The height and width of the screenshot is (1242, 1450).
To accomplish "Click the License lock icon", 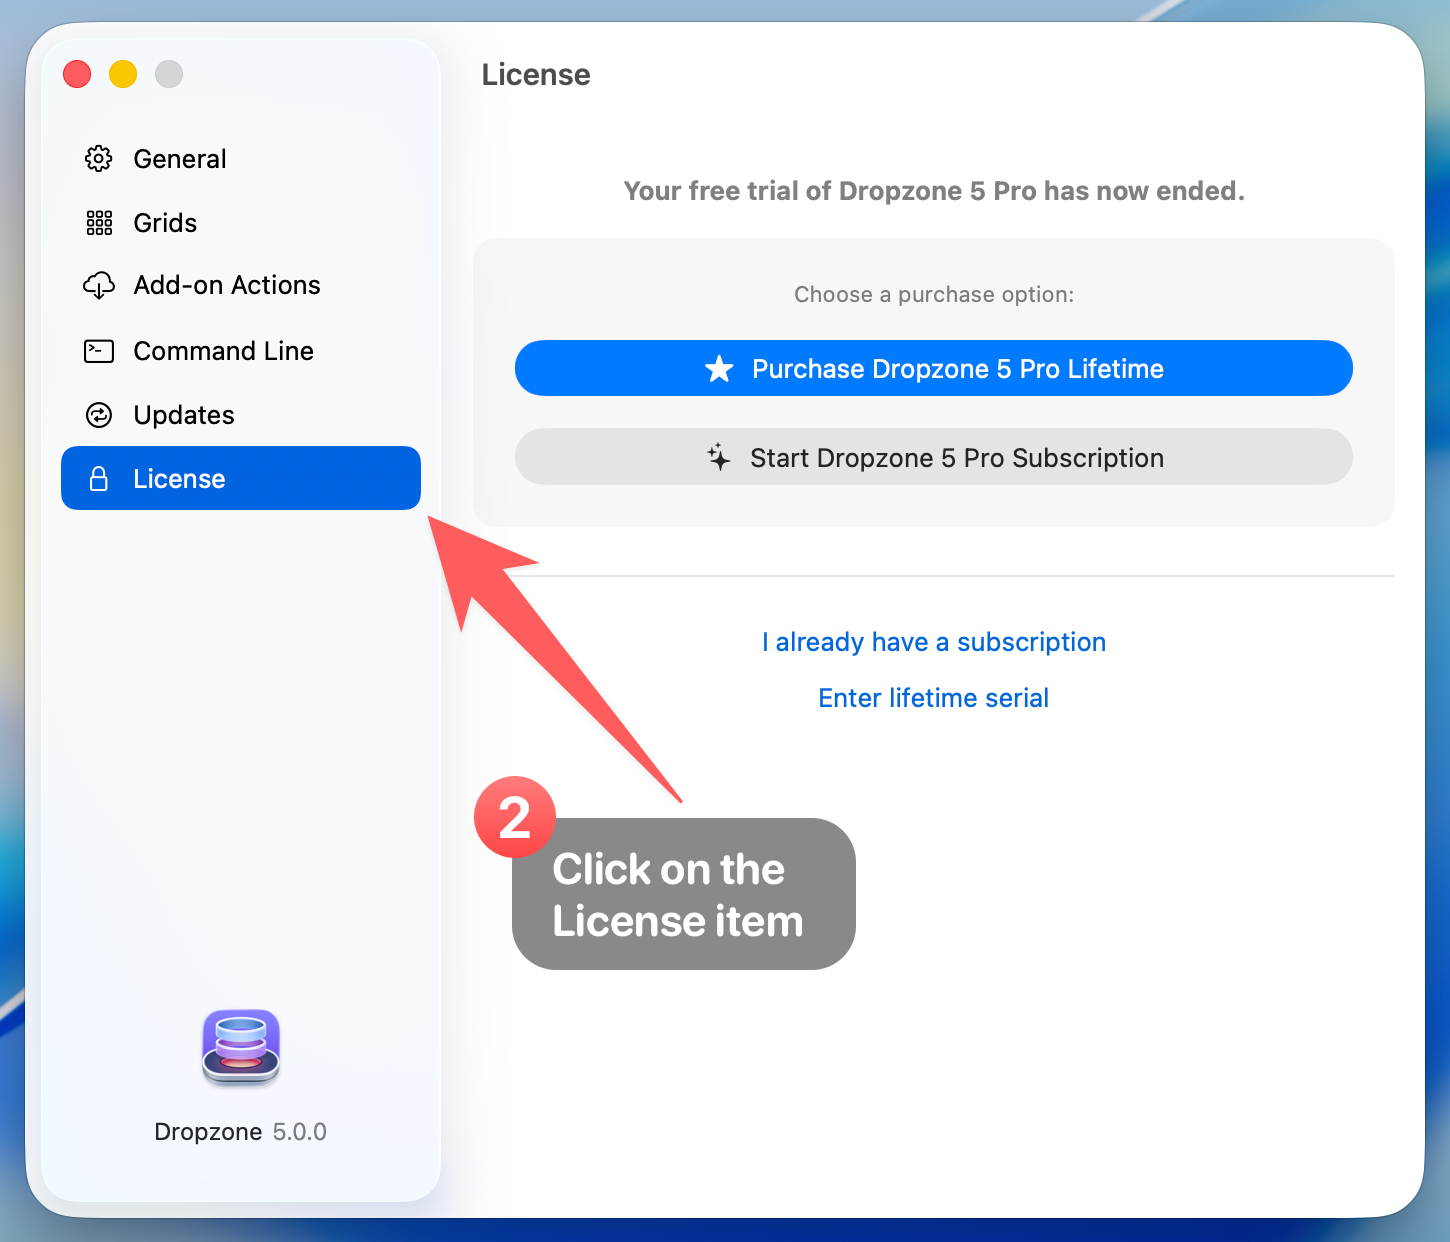I will pyautogui.click(x=99, y=479).
